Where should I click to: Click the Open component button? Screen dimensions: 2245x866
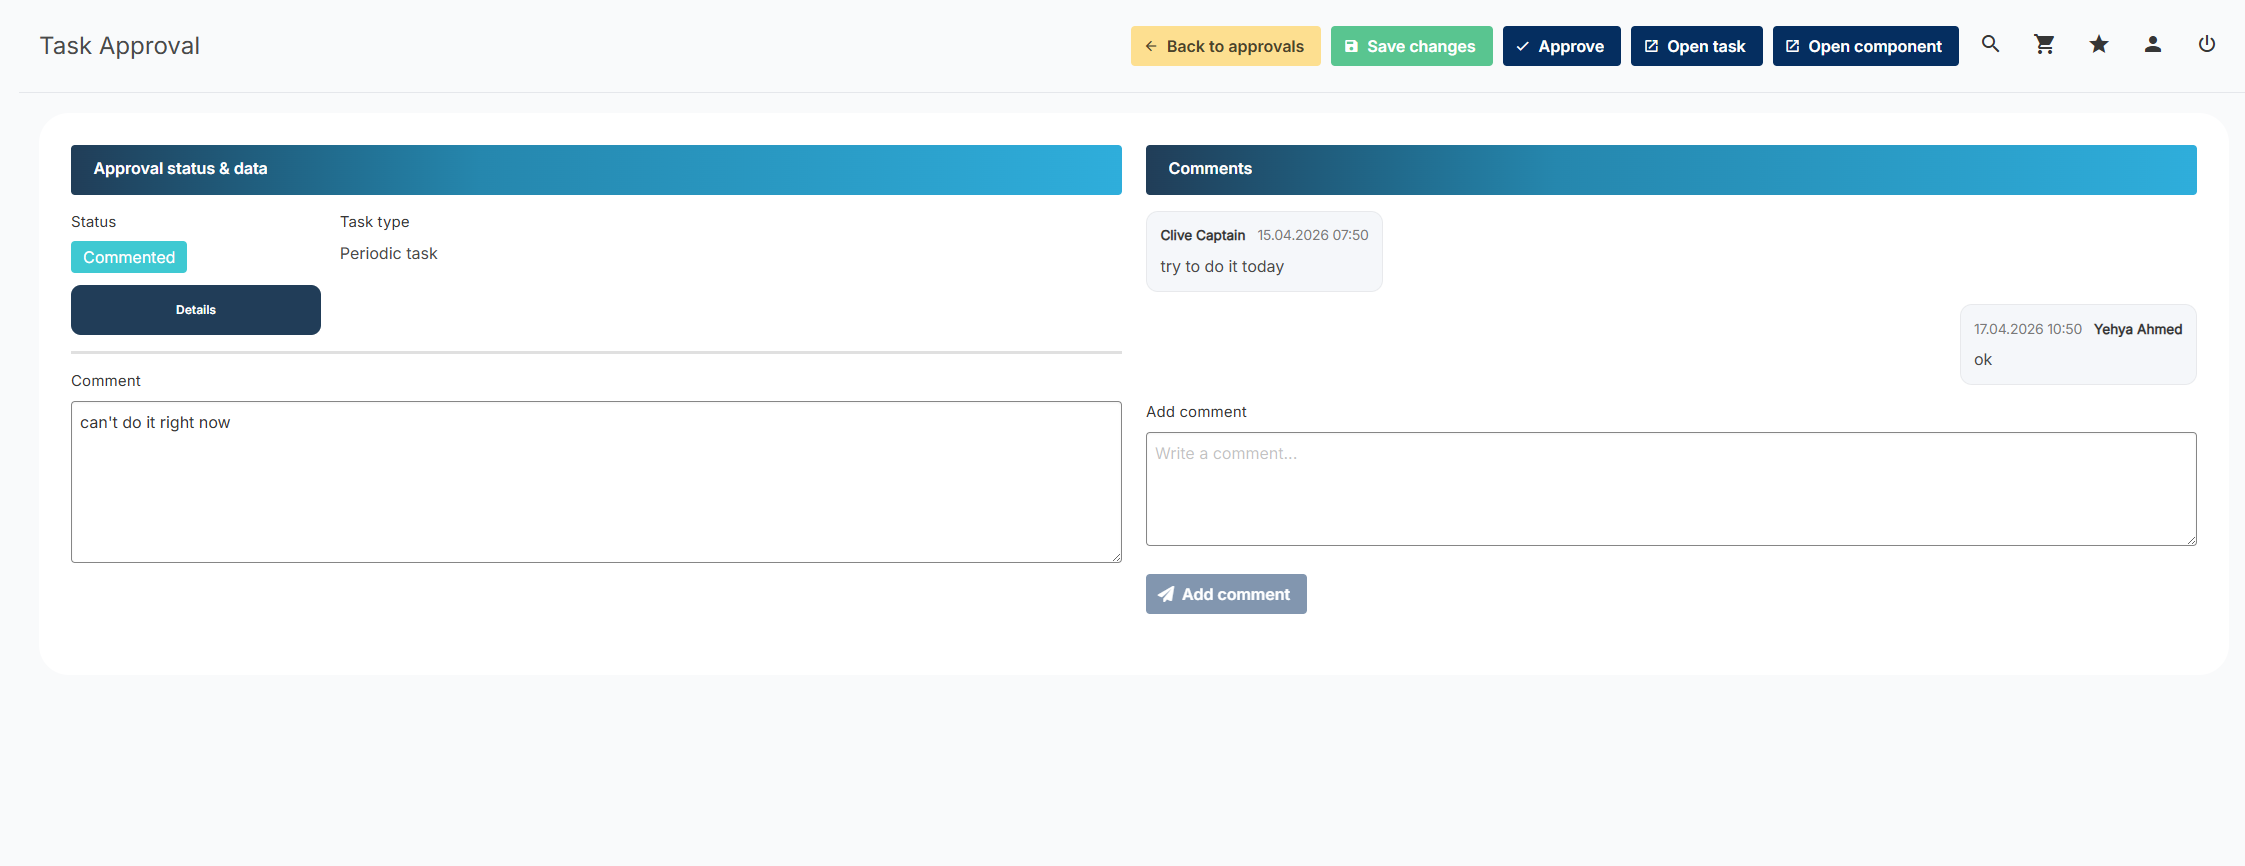click(1864, 46)
